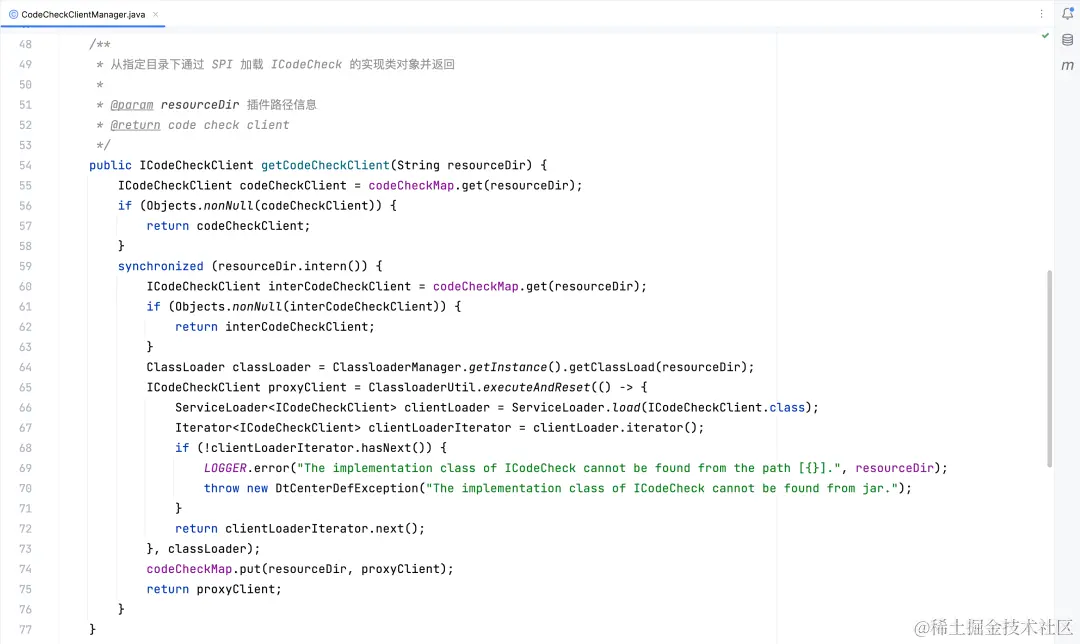
Task: Click 'clientLoaderIterator.next()' on line 72
Action: tap(322, 528)
